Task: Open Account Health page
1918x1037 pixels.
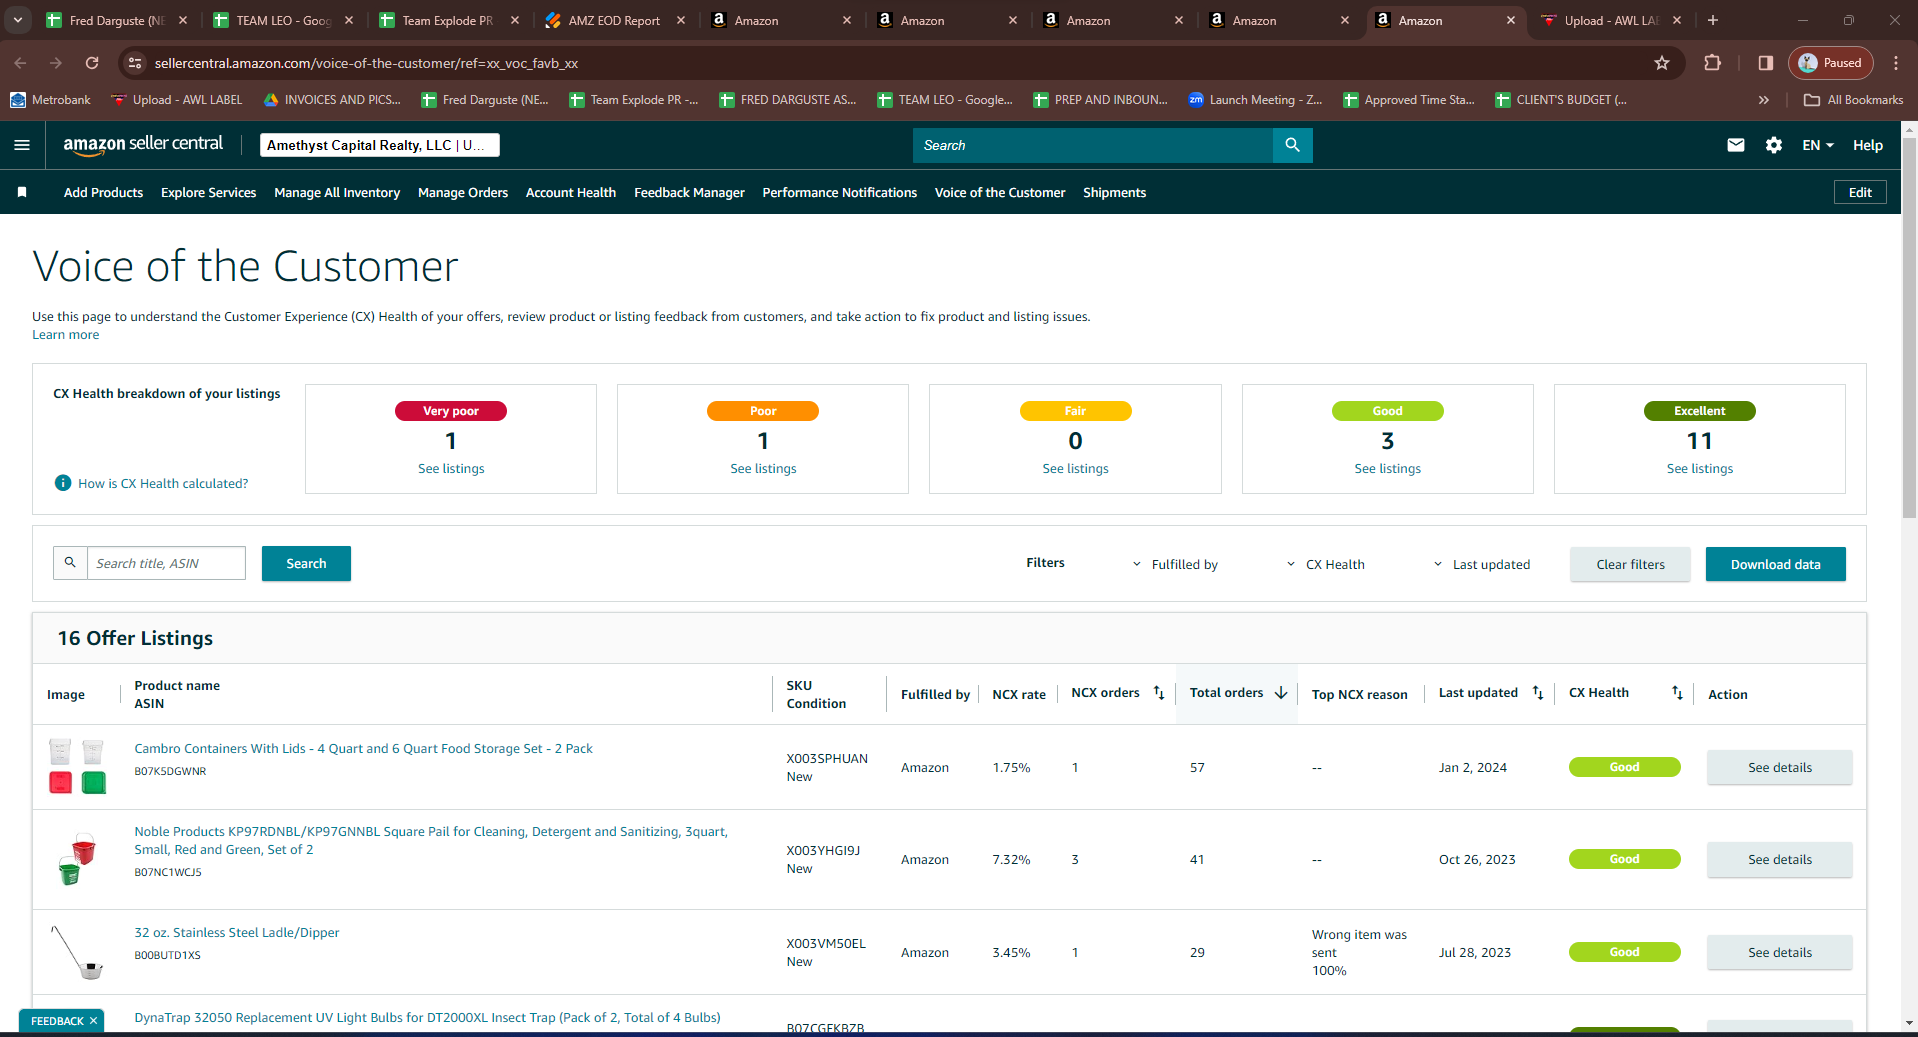Action: tap(571, 192)
